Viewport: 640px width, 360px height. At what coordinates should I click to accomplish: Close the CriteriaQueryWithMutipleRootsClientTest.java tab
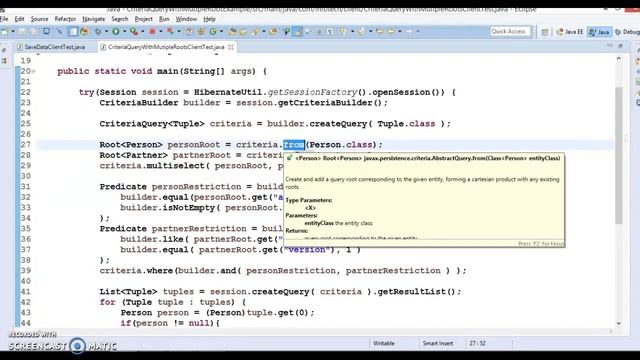pos(231,47)
